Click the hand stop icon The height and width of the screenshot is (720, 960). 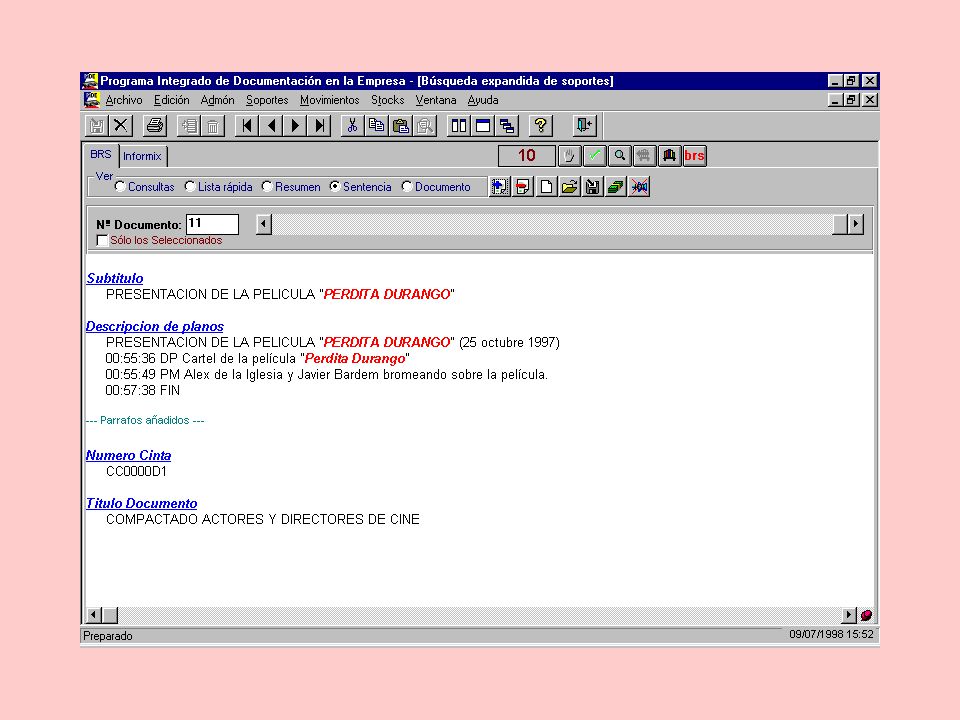pyautogui.click(x=569, y=156)
